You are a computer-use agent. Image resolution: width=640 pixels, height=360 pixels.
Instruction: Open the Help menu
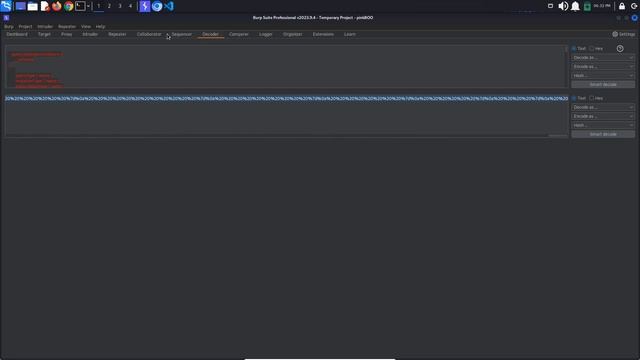click(100, 27)
